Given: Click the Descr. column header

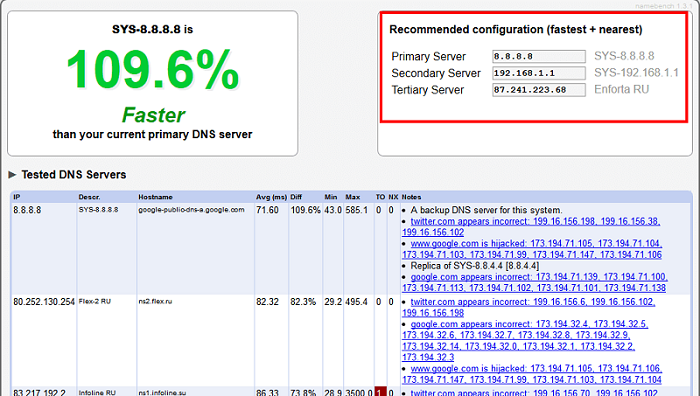Looking at the screenshot, I should pyautogui.click(x=89, y=197).
